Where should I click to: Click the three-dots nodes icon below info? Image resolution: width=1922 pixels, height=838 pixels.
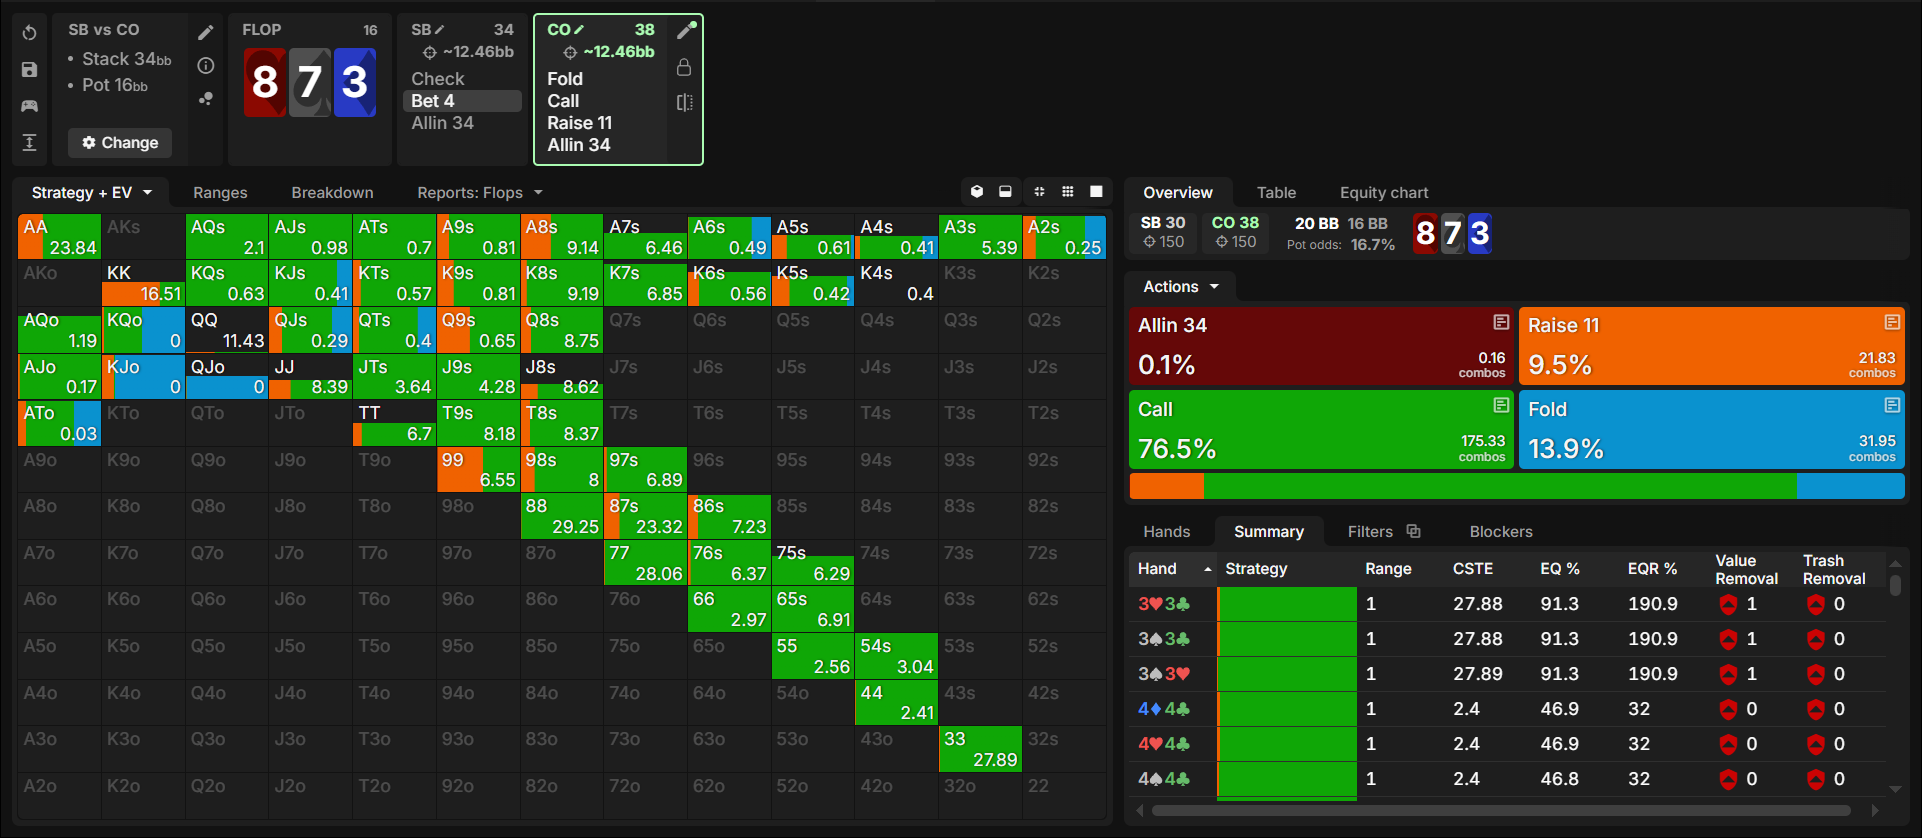[206, 98]
